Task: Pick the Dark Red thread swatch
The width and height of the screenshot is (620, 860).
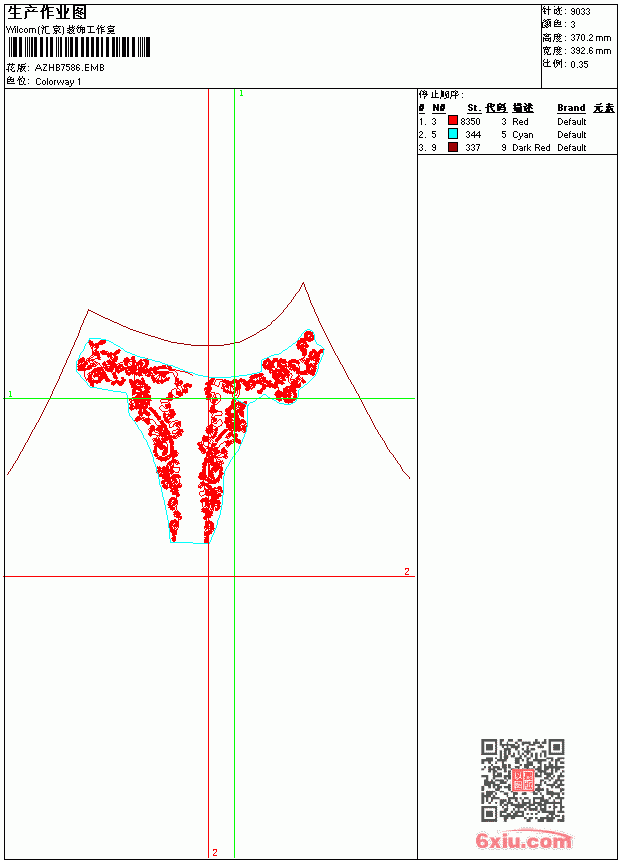Action: point(453,147)
